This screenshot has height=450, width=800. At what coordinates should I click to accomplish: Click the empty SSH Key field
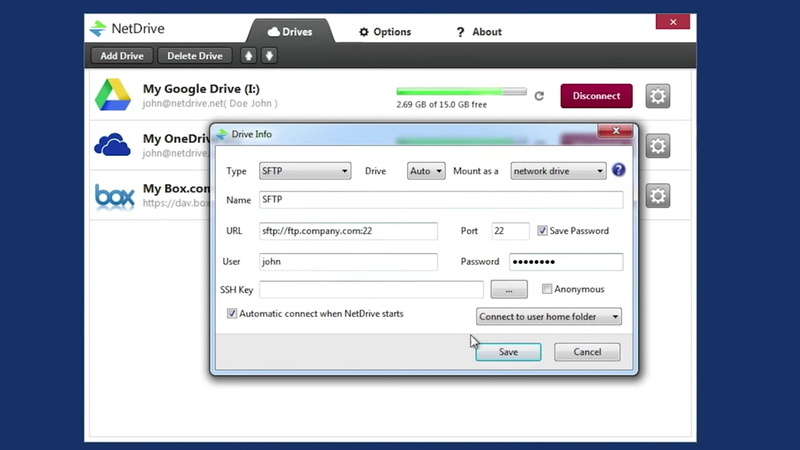point(371,289)
